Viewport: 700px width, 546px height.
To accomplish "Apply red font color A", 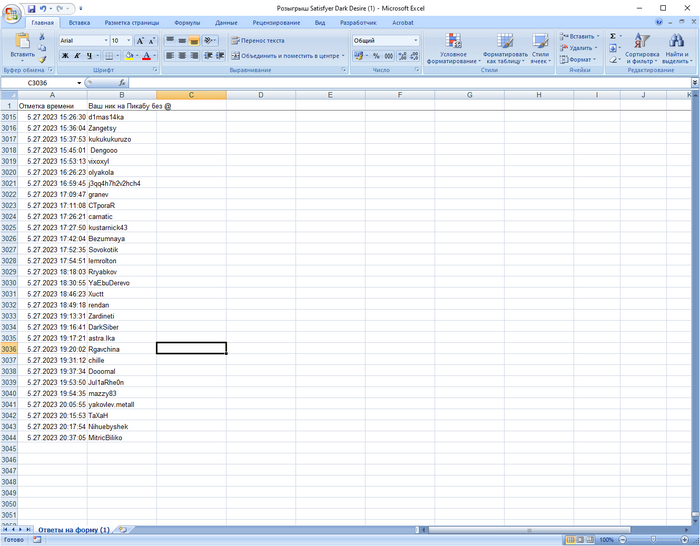I will pyautogui.click(x=146, y=56).
